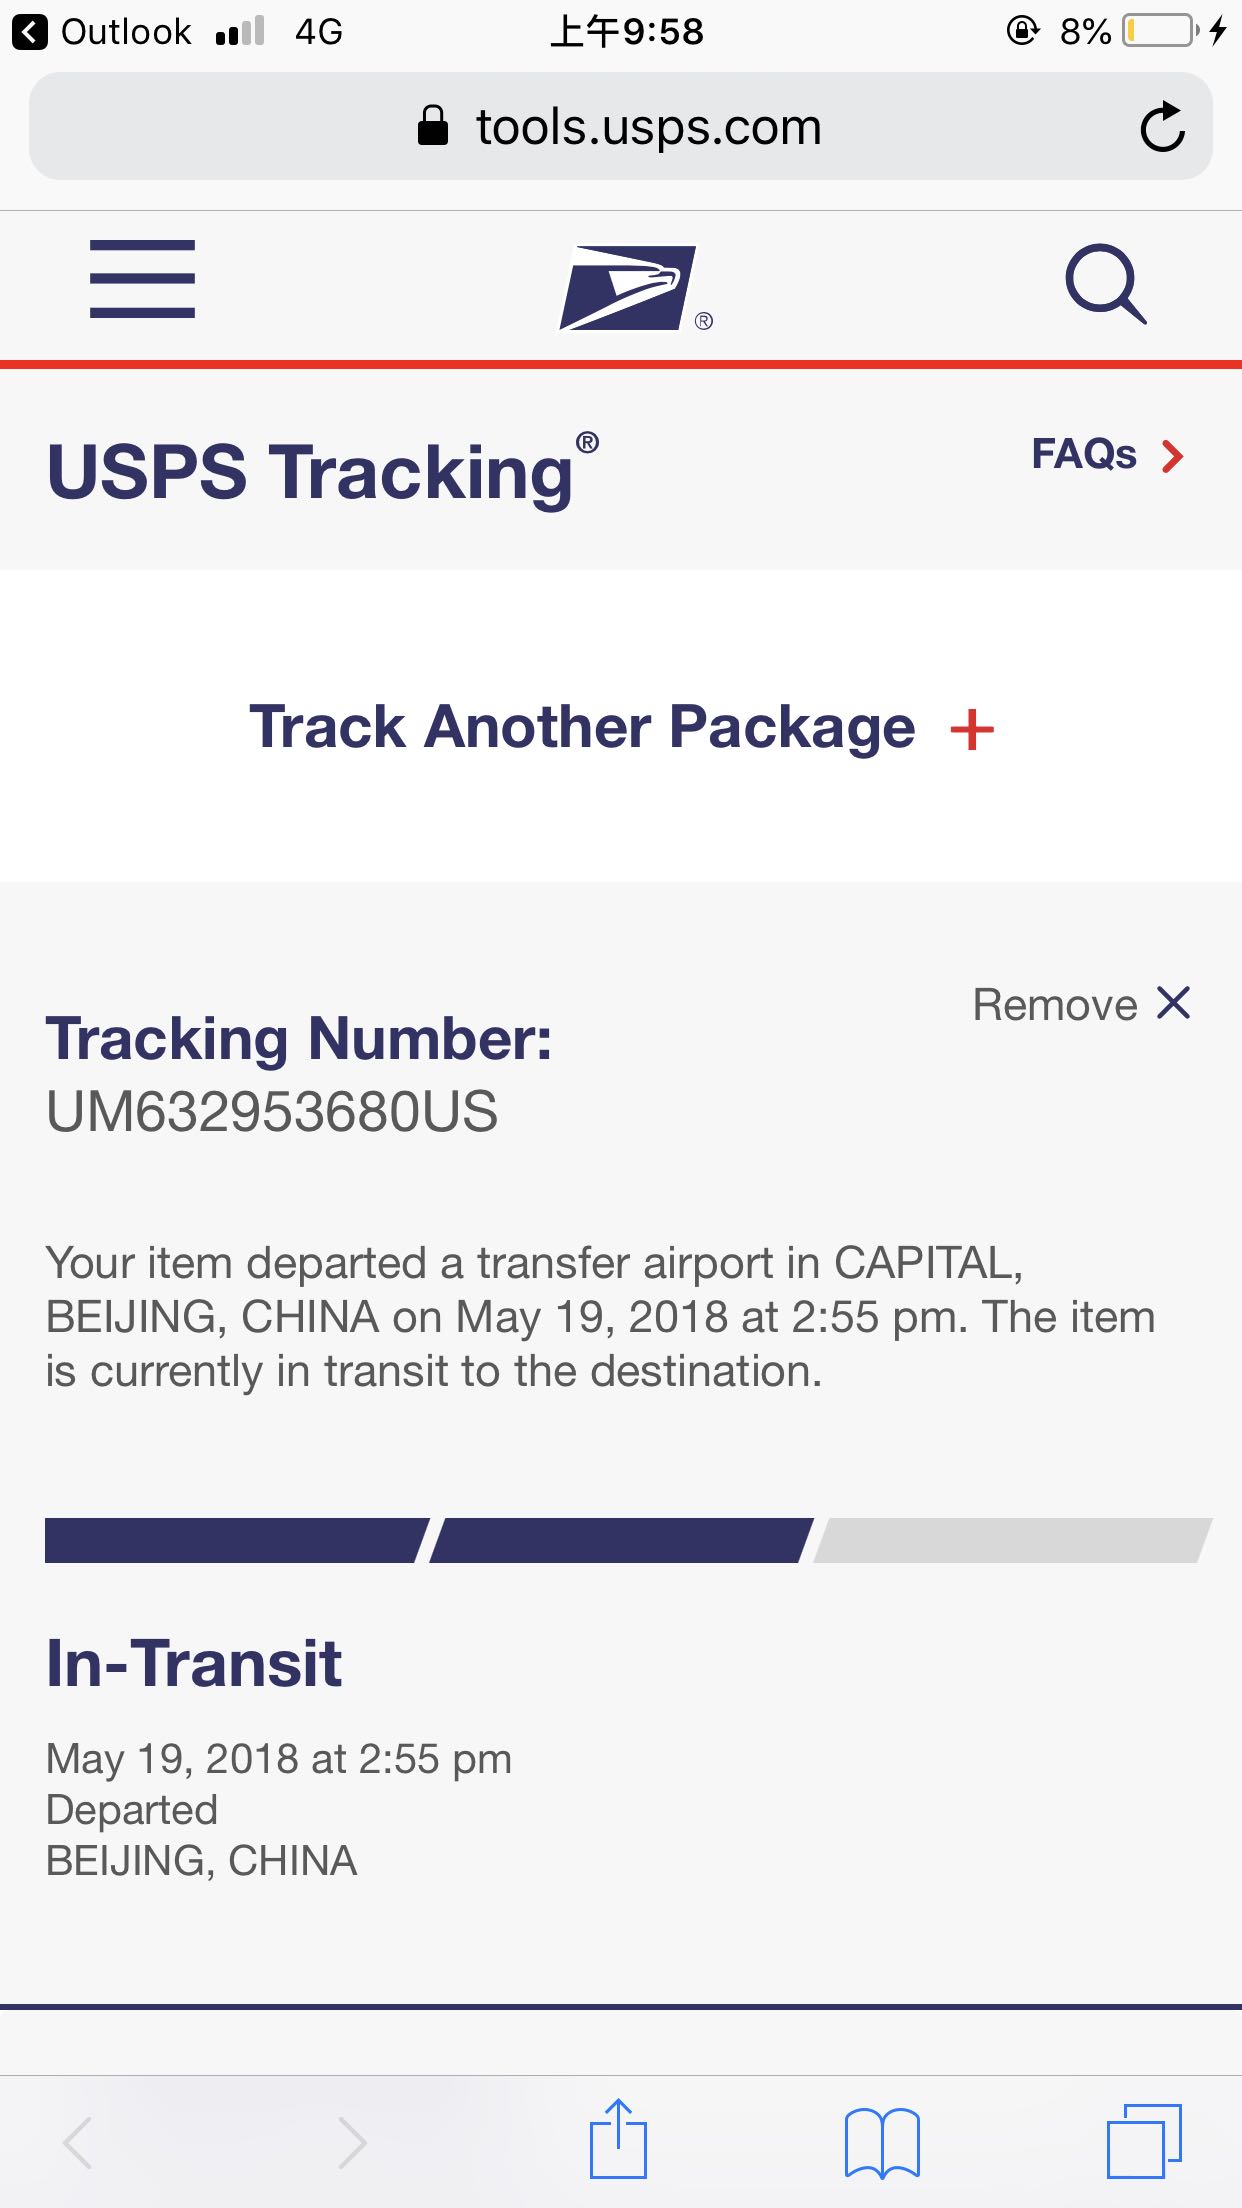
Task: Tap the padlock icon in address bar
Action: pos(432,126)
